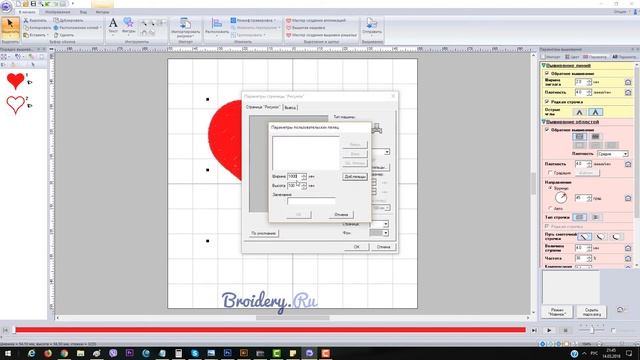Open the Color tab in sewing parameters panel
The width and height of the screenshot is (640, 360).
click(x=572, y=57)
